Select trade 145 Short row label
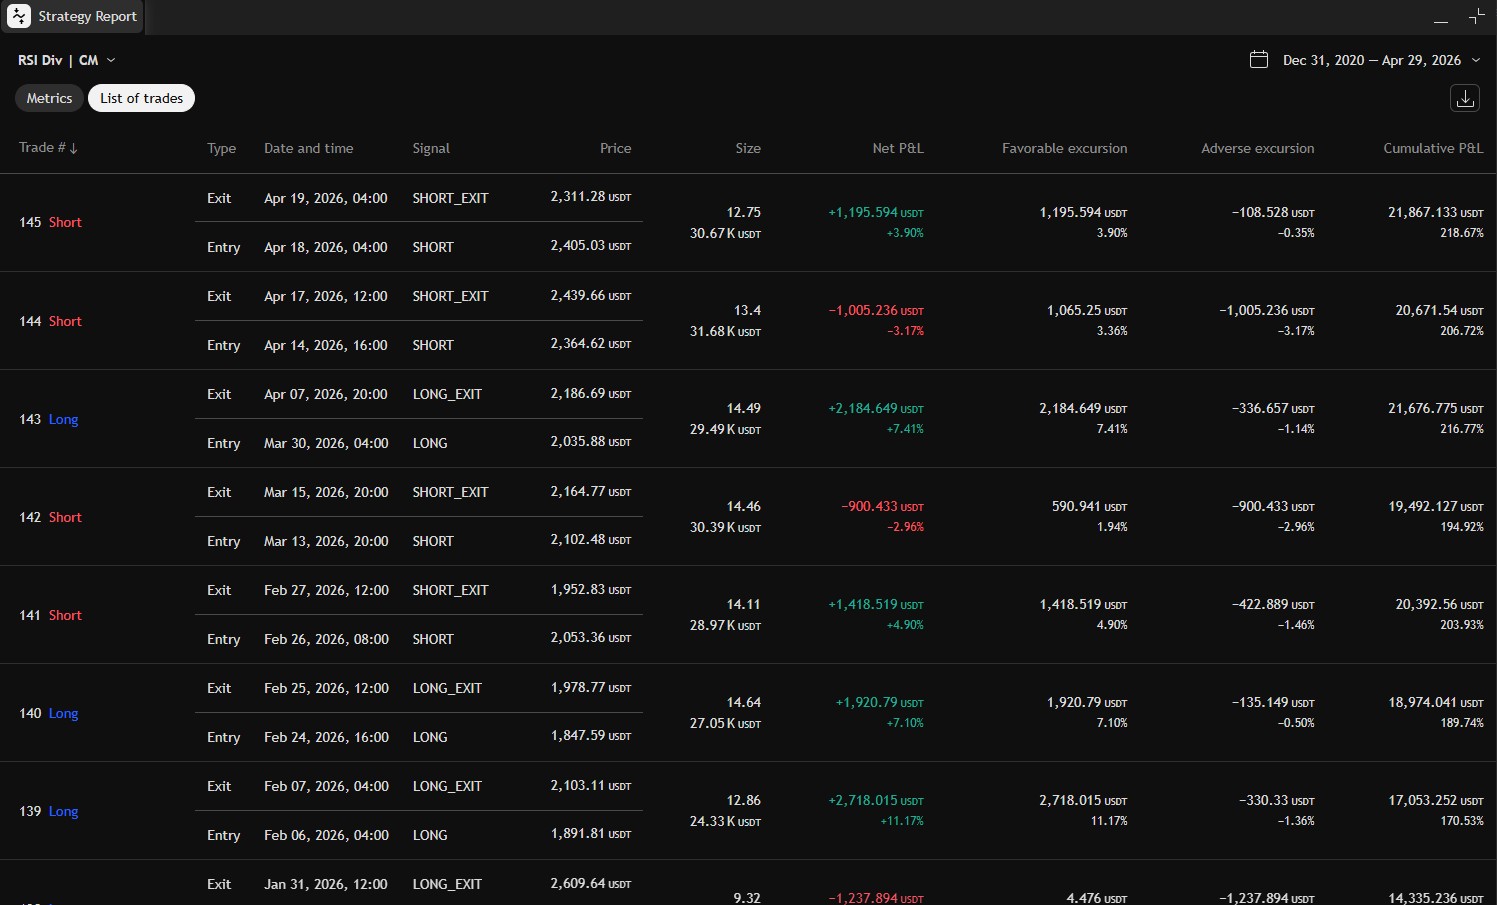 pos(50,222)
